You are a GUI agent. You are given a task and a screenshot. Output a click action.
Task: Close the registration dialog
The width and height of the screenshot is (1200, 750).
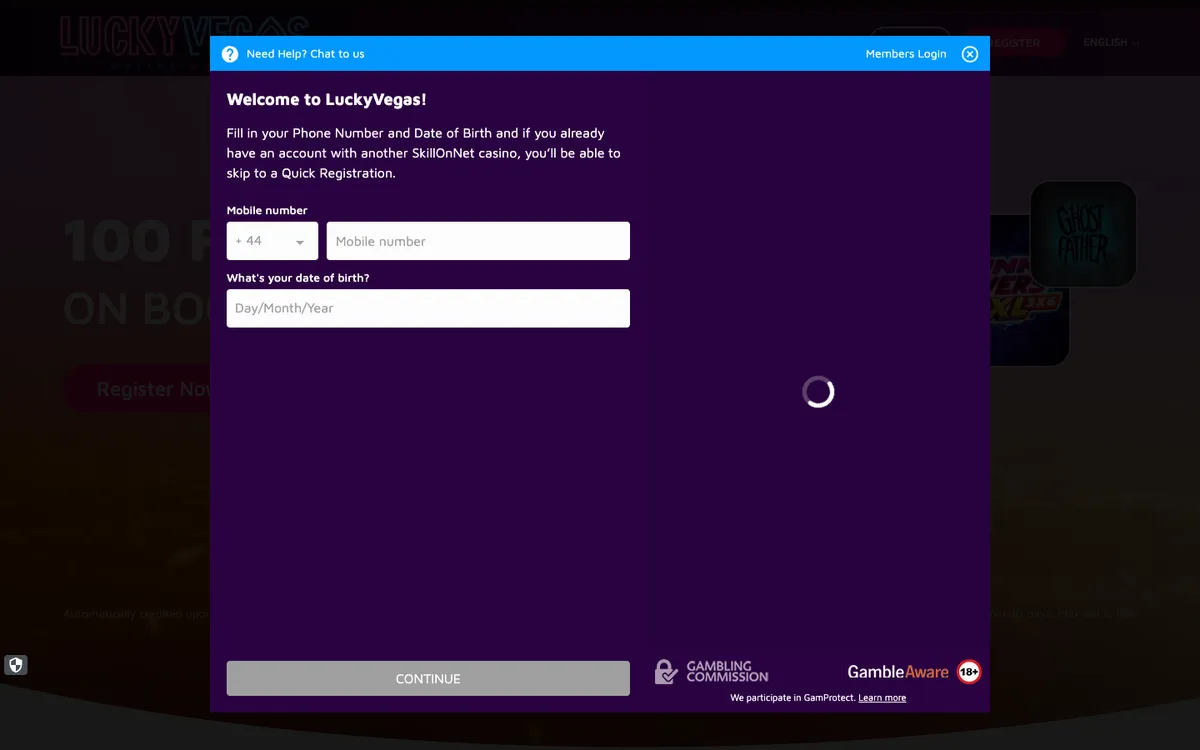[970, 54]
